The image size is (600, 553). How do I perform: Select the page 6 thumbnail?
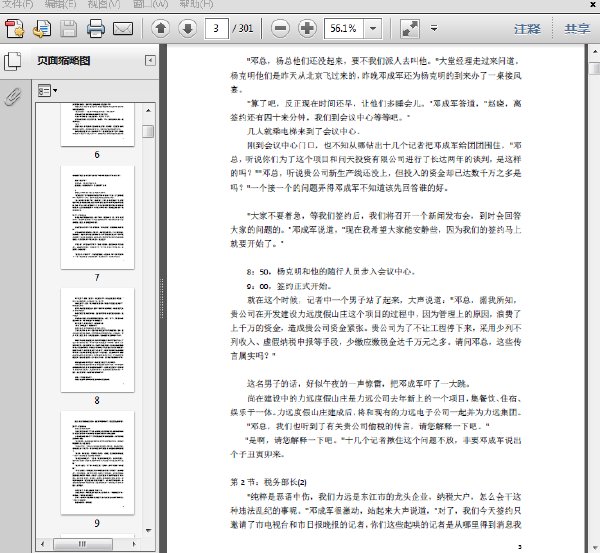(x=97, y=124)
